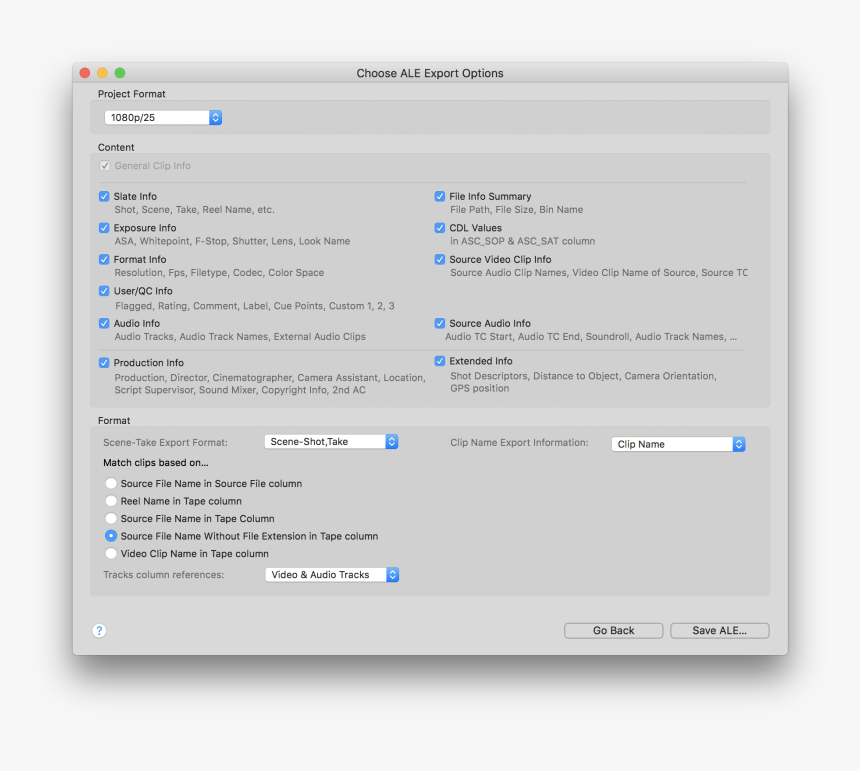Uncheck Source Video Clip Info
This screenshot has height=771, width=860.
(439, 259)
